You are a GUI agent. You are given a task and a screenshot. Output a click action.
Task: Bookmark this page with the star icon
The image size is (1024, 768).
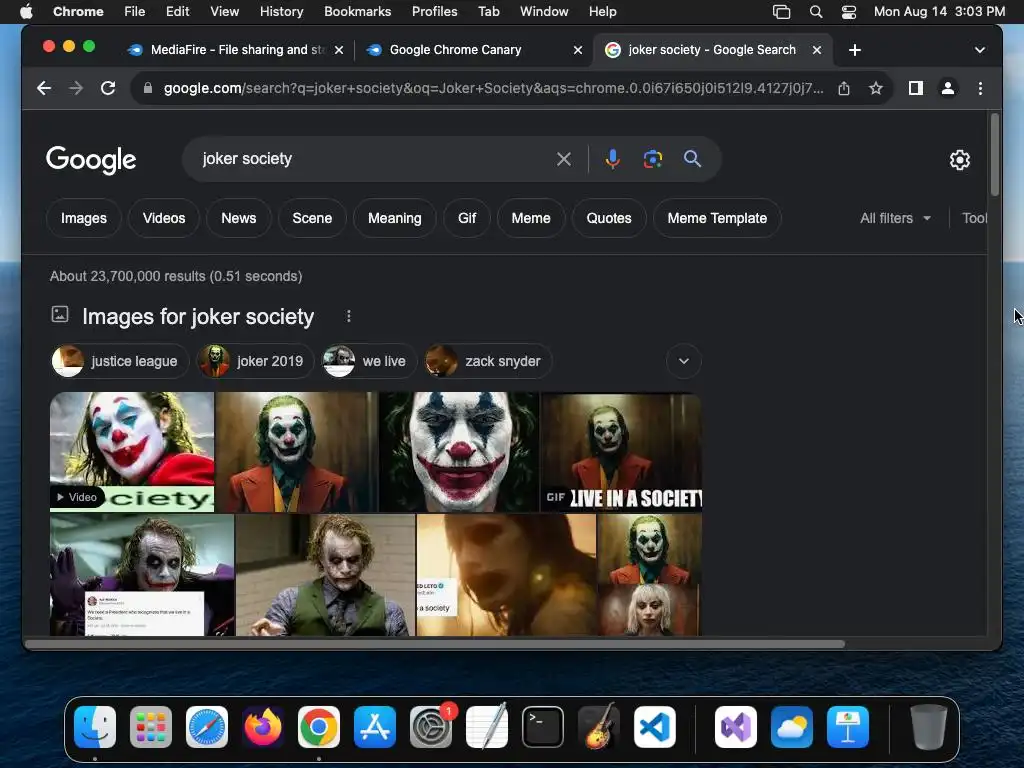876,88
